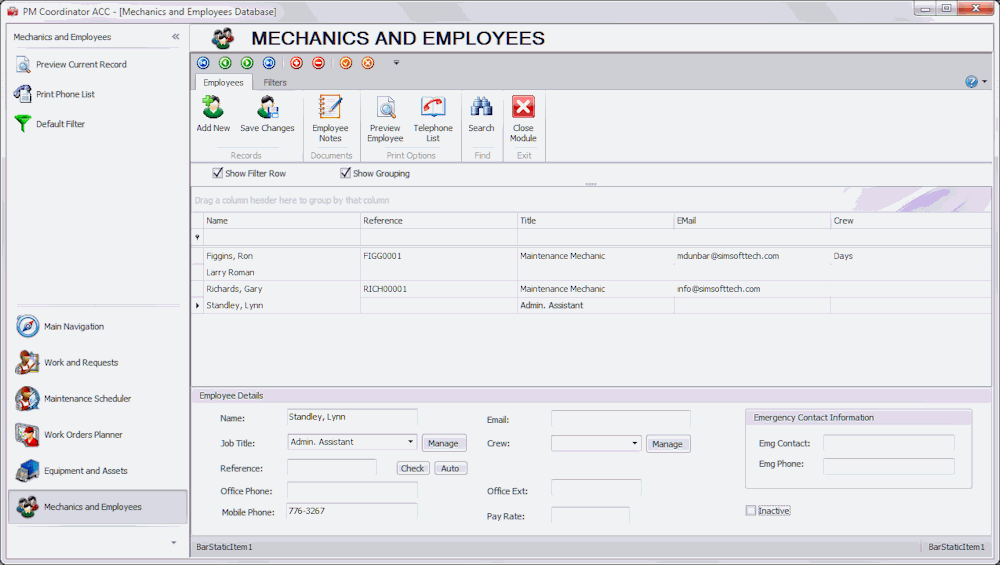
Task: Open the Crew dropdown list
Action: [x=635, y=443]
